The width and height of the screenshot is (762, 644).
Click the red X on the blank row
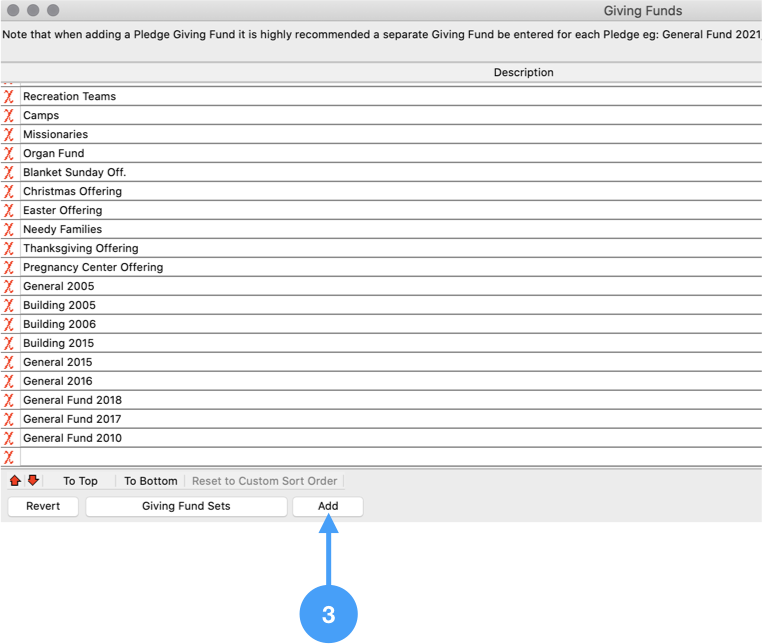point(9,456)
